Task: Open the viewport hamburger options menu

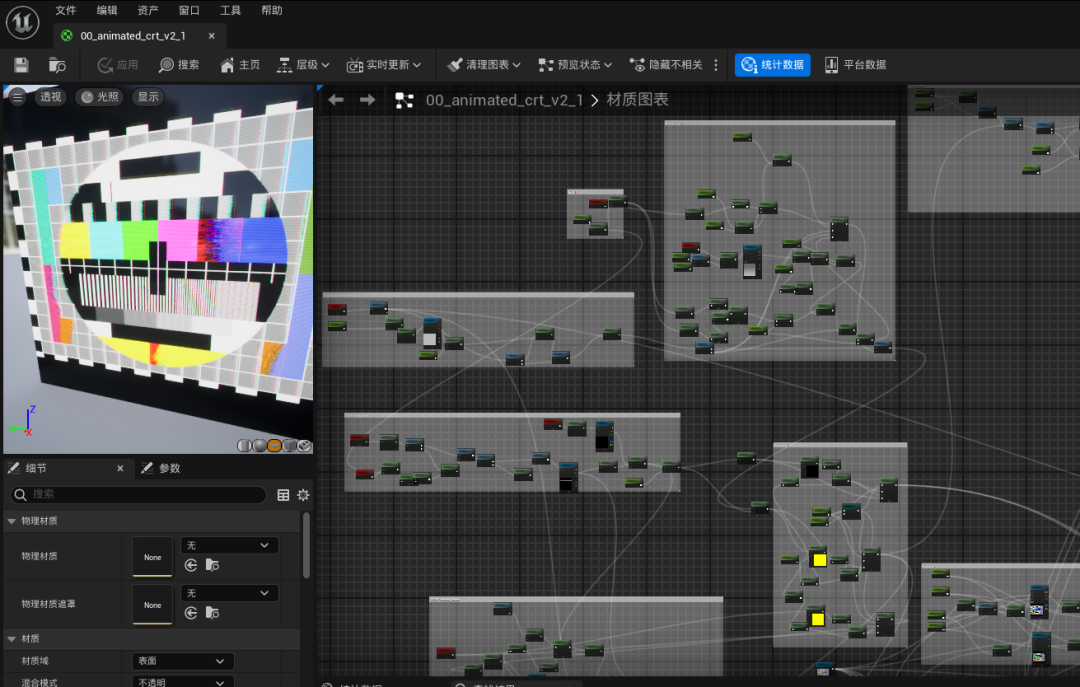Action: tap(18, 97)
